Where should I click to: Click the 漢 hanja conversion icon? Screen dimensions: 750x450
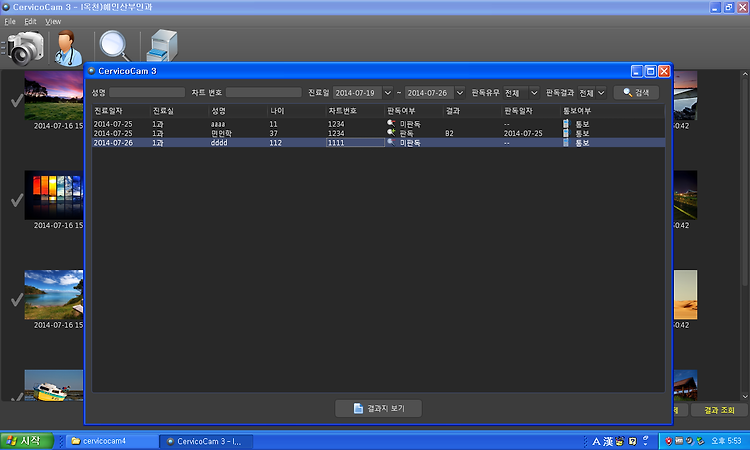pos(607,441)
